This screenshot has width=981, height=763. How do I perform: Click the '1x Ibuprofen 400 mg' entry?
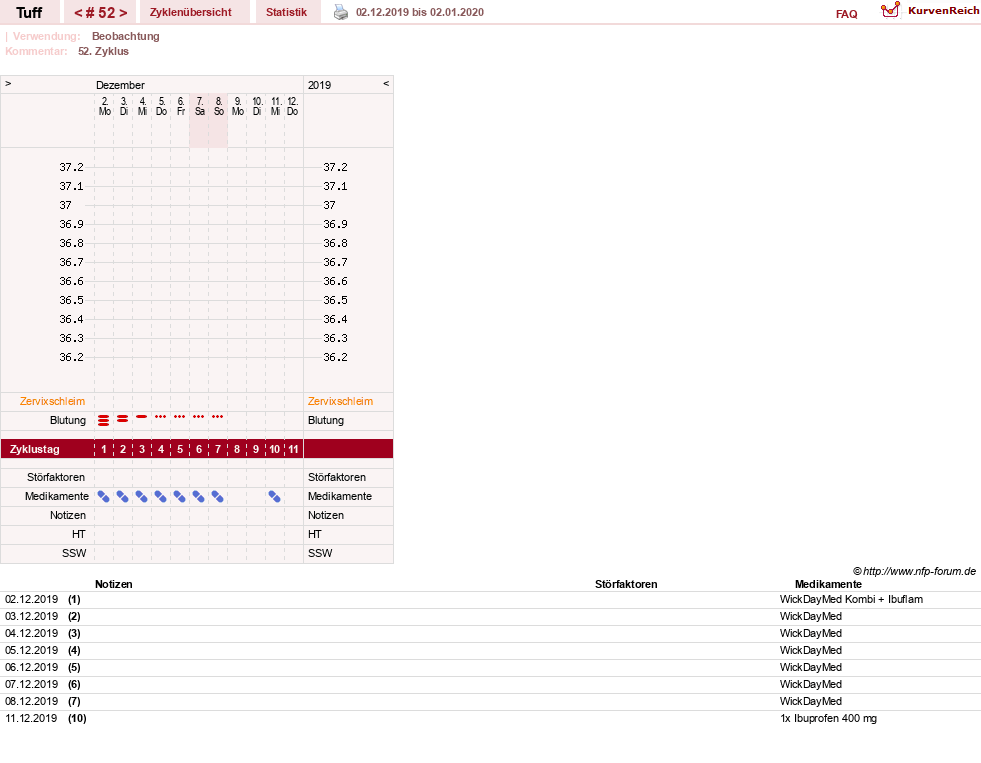(828, 718)
